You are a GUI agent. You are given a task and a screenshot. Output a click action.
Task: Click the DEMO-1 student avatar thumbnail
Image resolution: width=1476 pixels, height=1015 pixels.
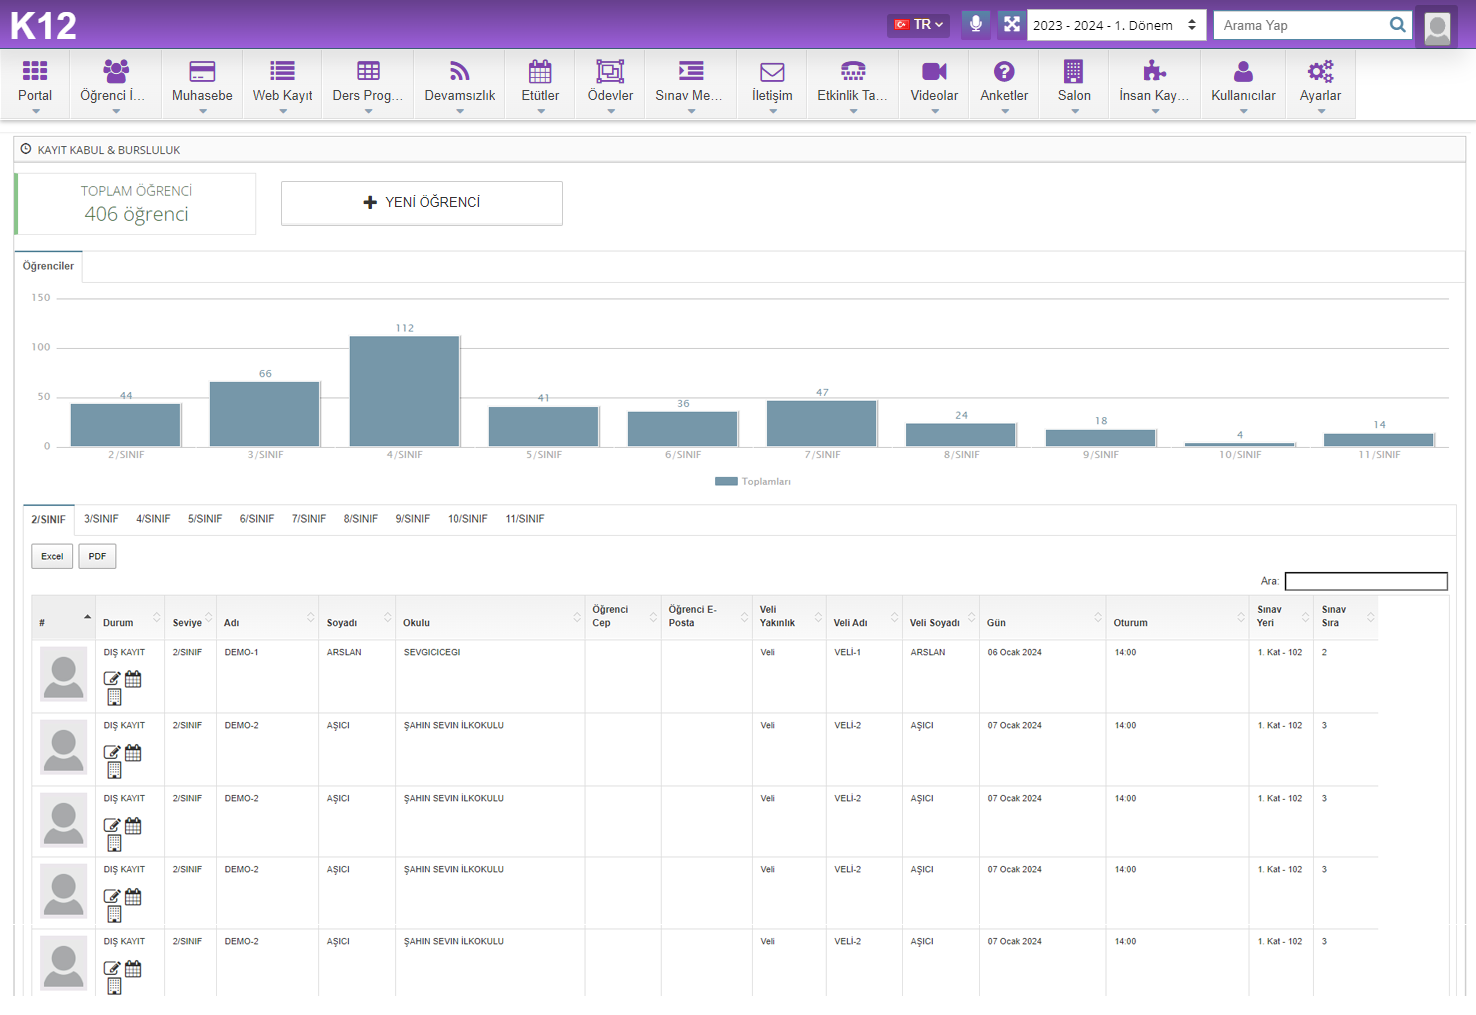pos(64,674)
